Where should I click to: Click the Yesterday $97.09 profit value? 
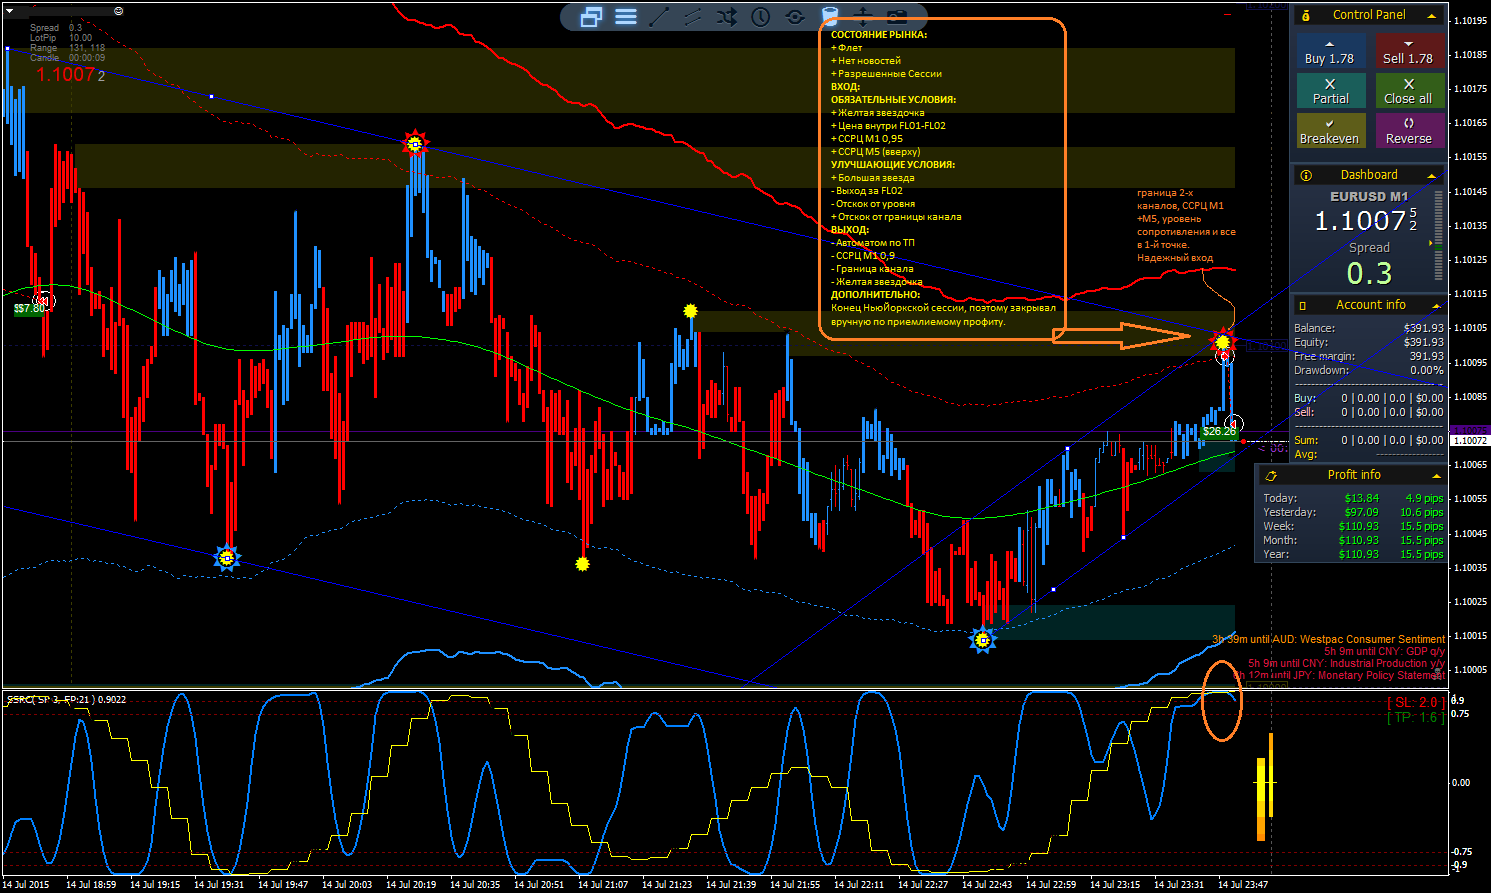click(1361, 512)
